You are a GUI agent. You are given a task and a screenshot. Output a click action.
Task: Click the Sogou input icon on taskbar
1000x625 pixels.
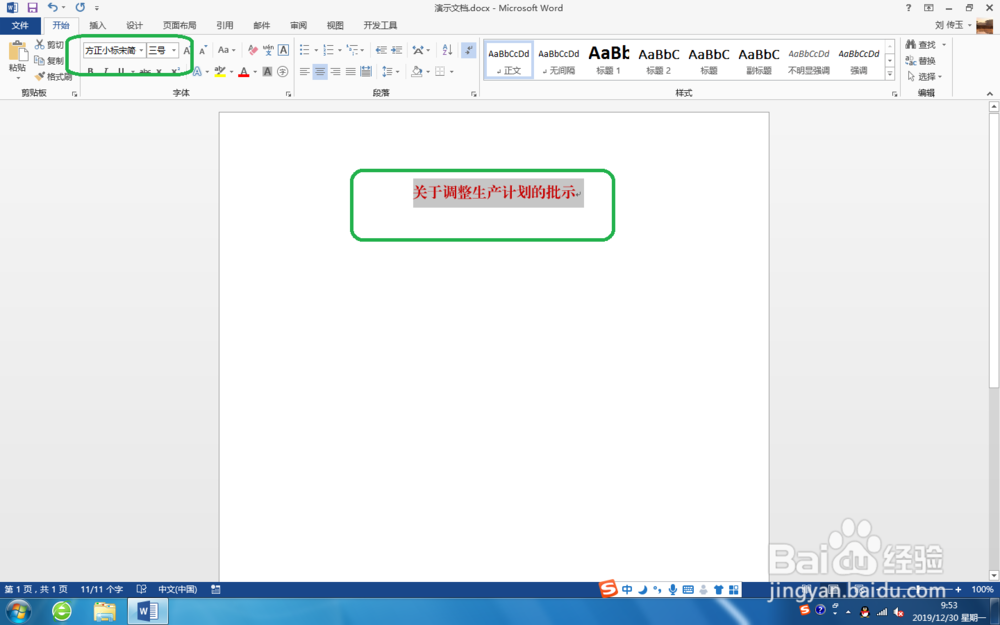pyautogui.click(x=608, y=589)
